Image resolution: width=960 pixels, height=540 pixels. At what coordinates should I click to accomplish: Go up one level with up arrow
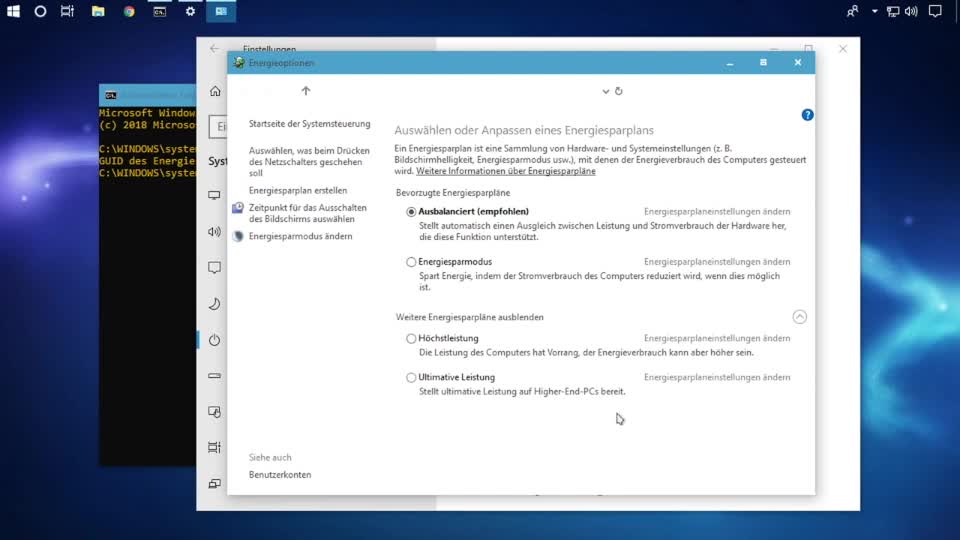306,91
